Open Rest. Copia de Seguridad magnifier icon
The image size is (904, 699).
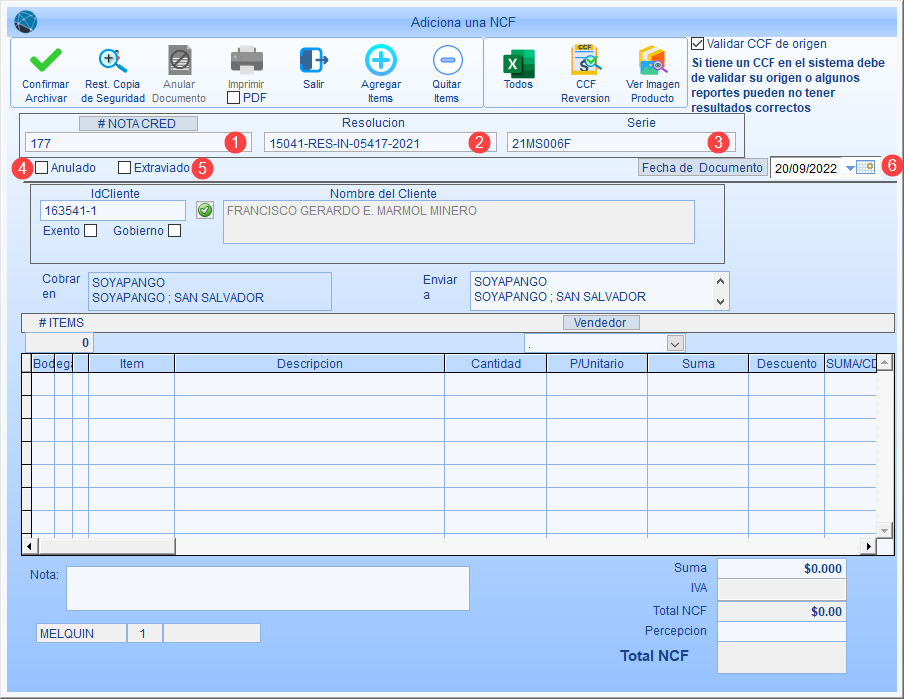(x=112, y=61)
